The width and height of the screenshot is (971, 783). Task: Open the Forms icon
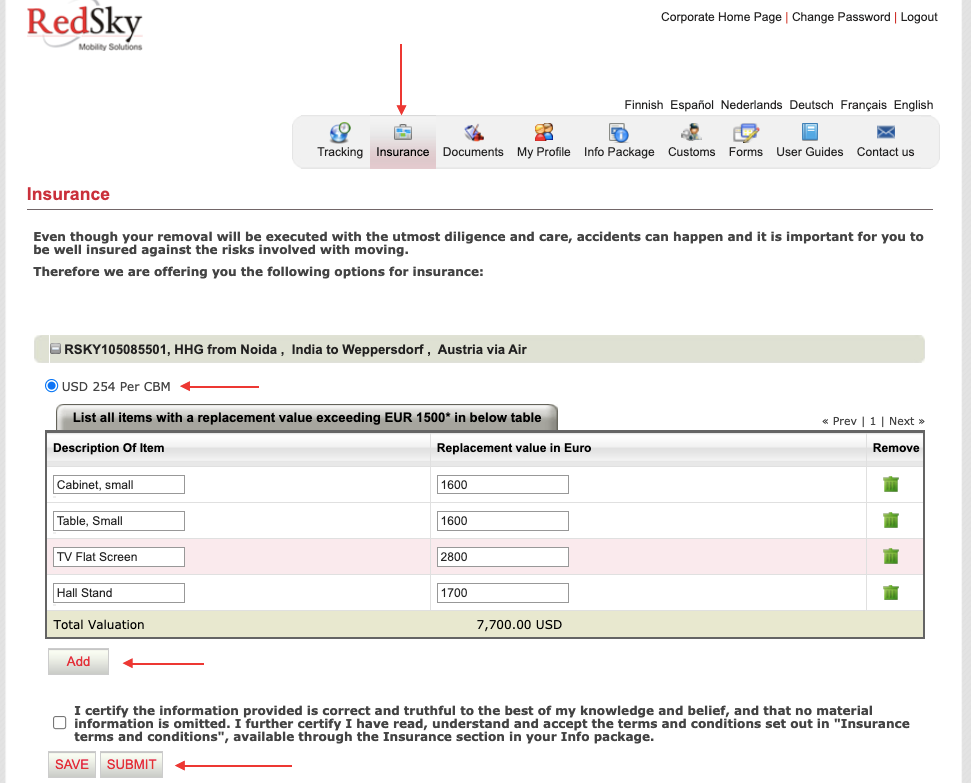pyautogui.click(x=746, y=132)
